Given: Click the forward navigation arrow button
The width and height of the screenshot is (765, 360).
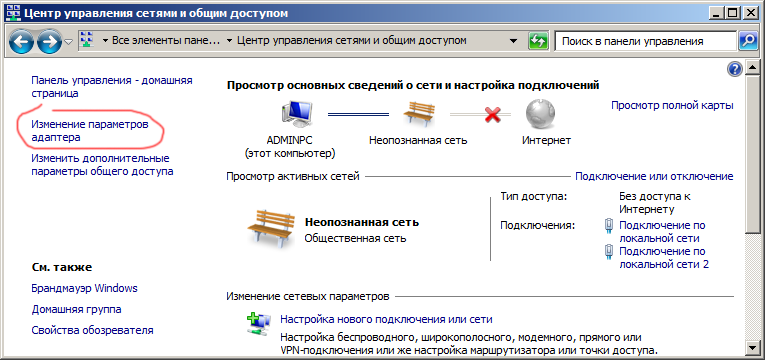Looking at the screenshot, I should tap(49, 42).
